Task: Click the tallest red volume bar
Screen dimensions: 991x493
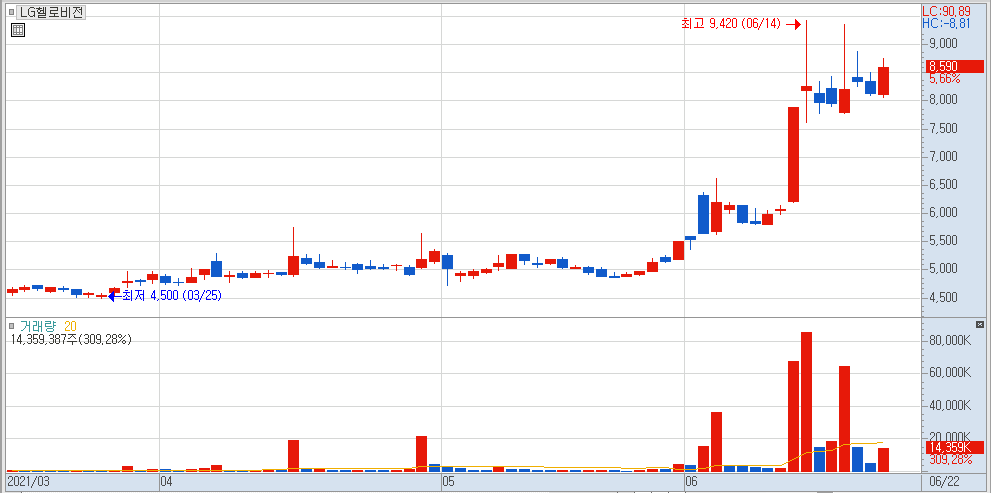Action: click(806, 402)
